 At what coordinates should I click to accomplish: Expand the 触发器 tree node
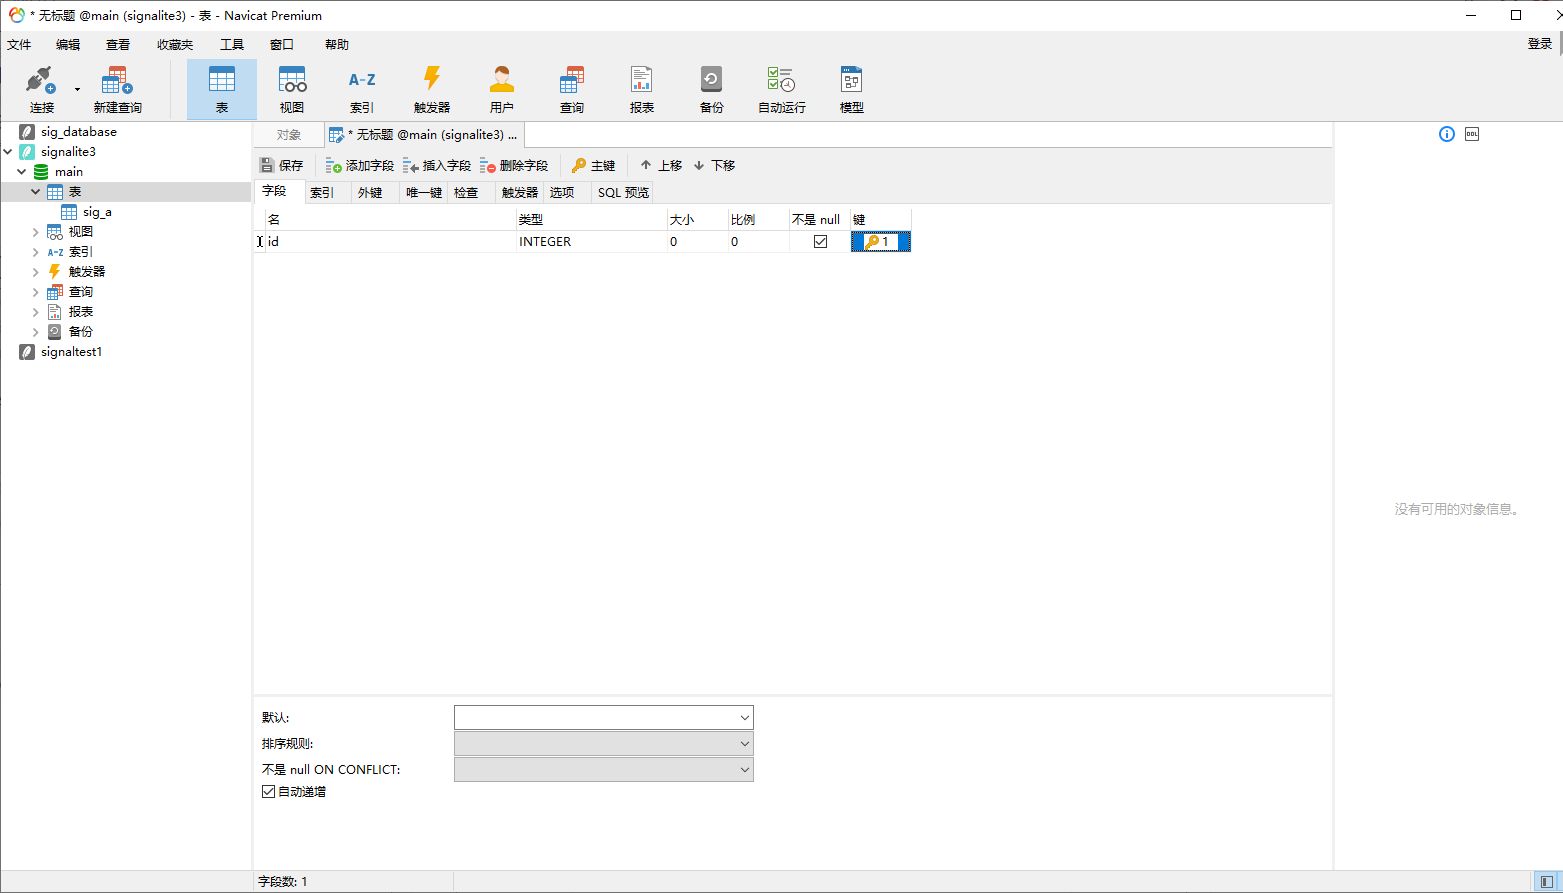pos(35,272)
